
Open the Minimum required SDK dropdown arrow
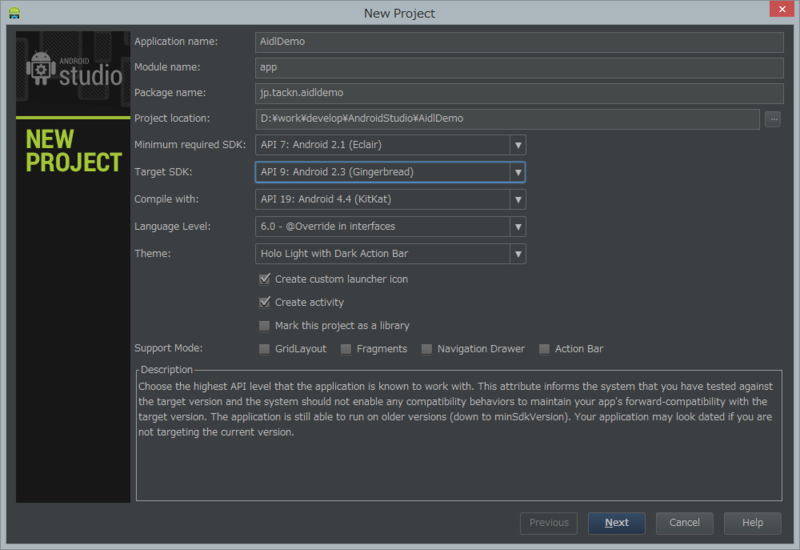click(518, 145)
